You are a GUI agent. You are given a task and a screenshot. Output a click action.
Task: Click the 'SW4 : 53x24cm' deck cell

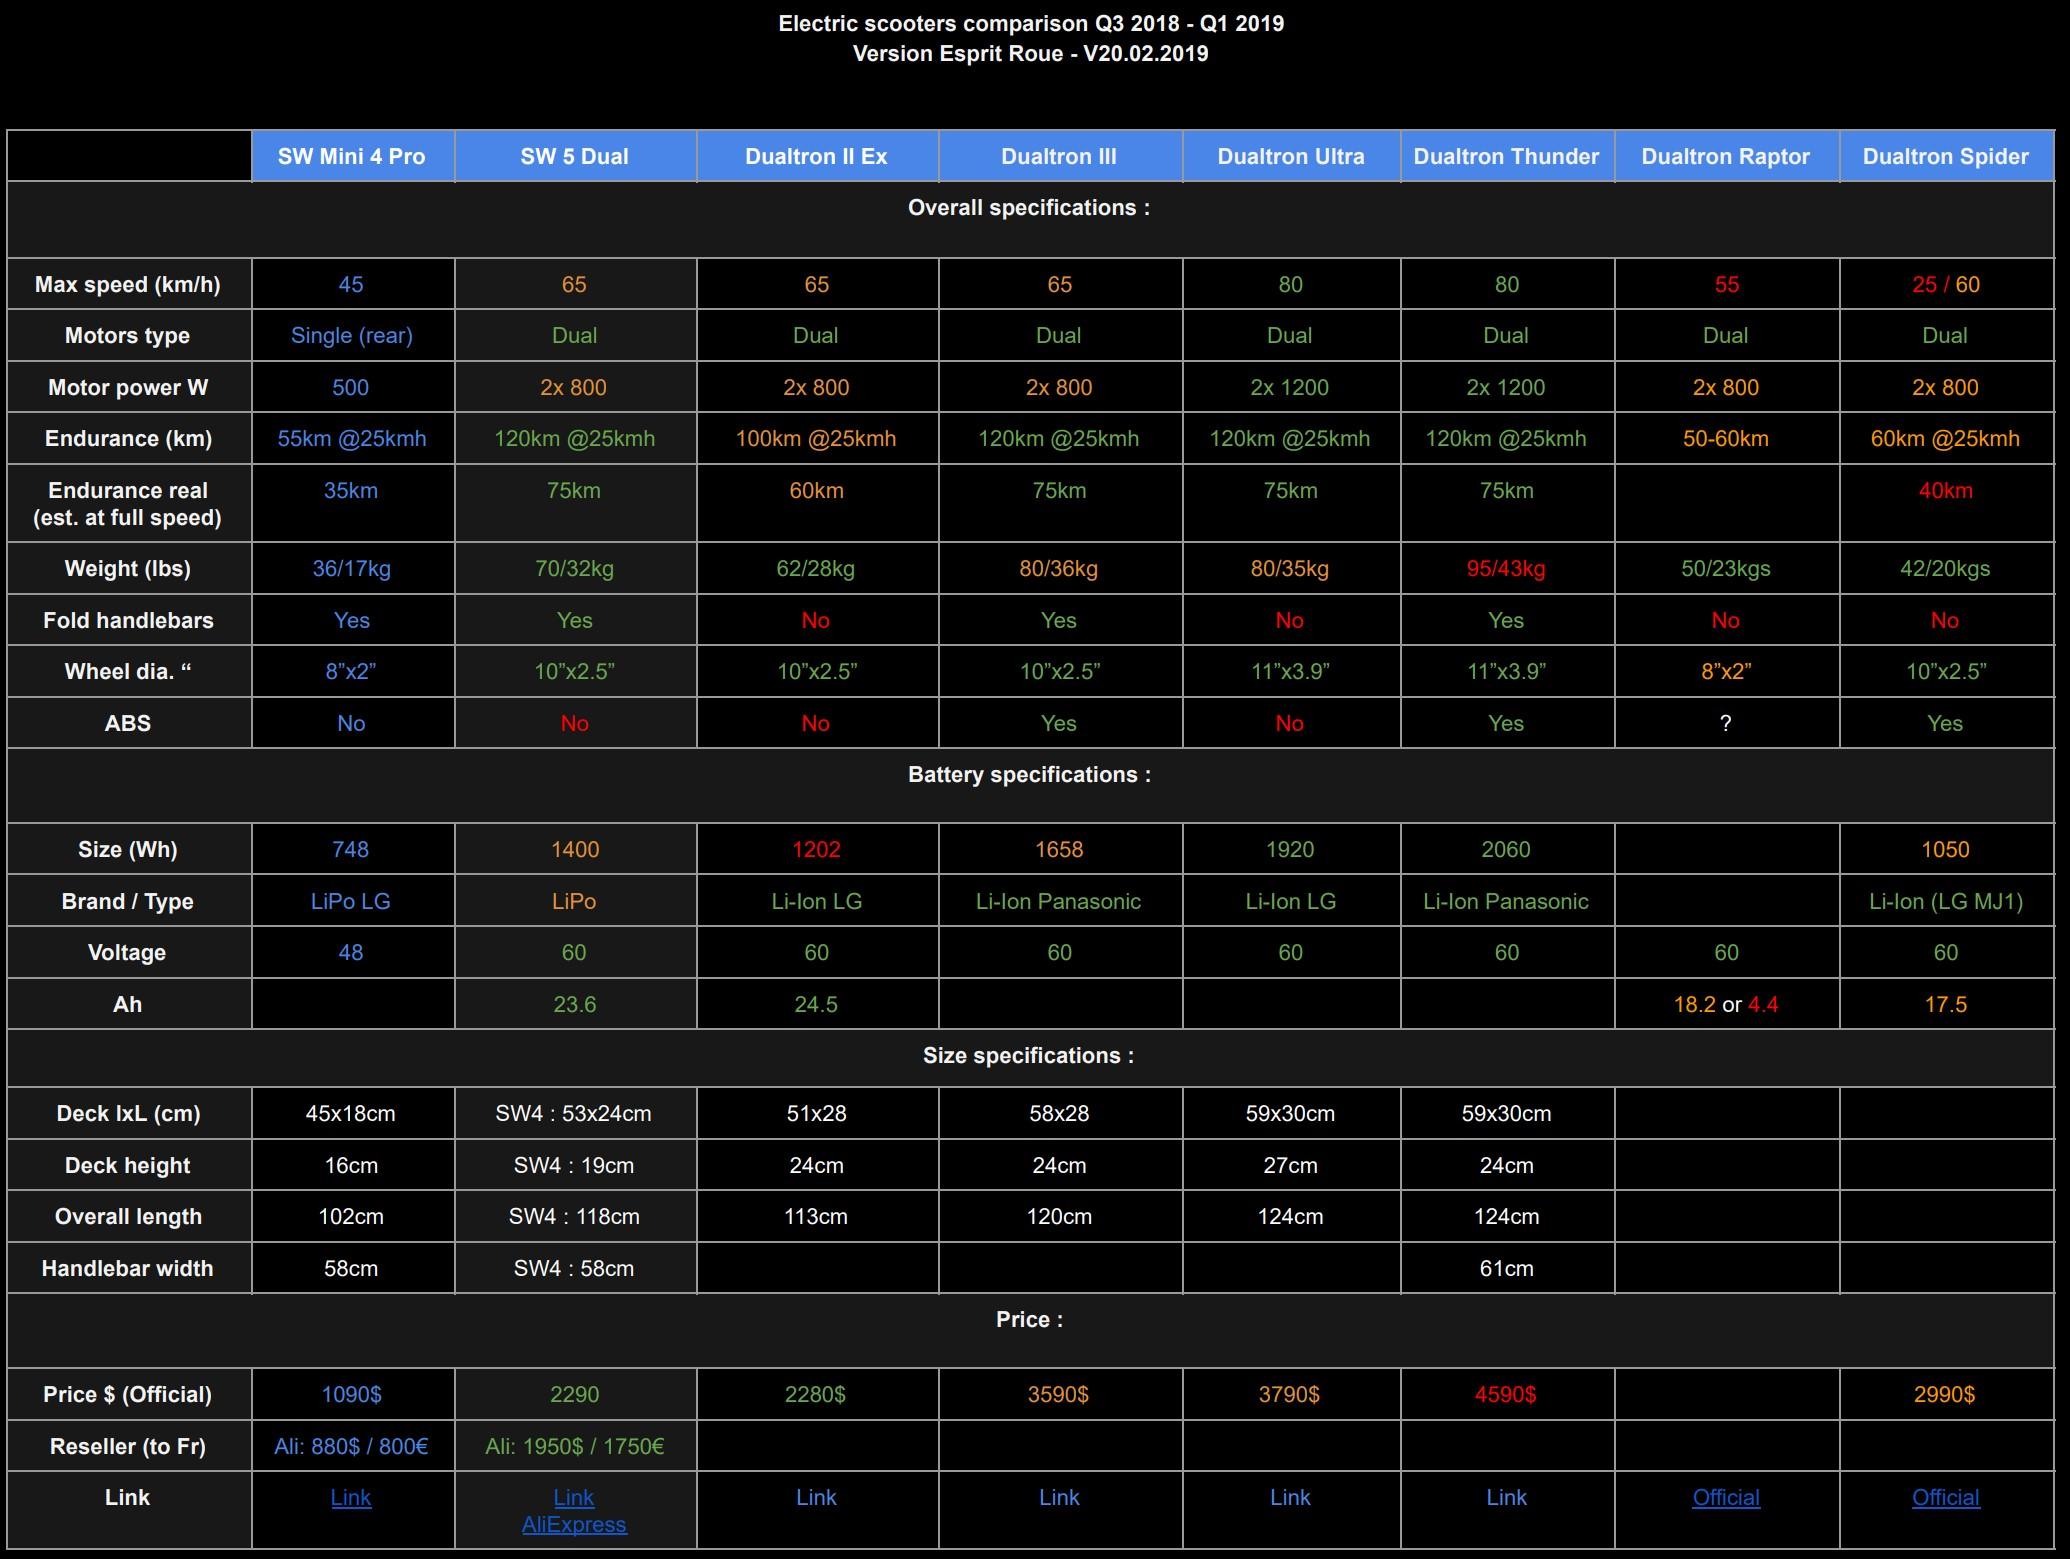pyautogui.click(x=574, y=1114)
